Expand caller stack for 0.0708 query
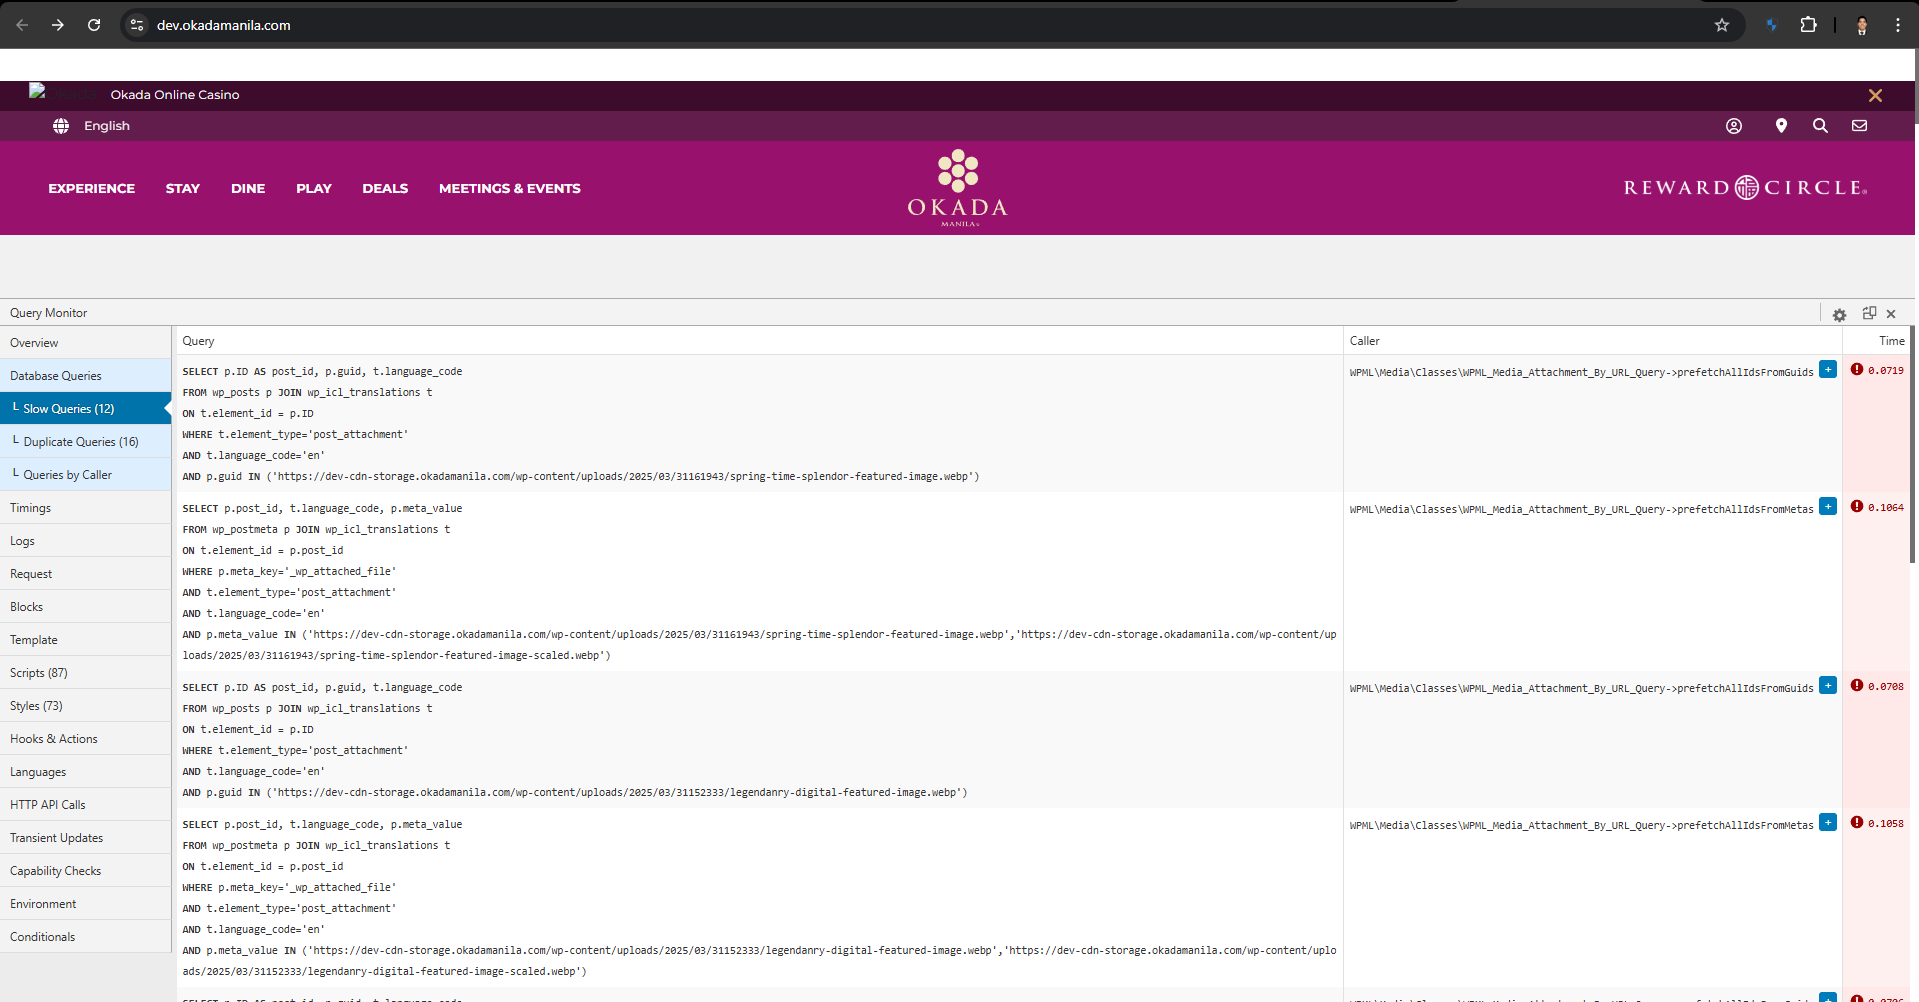This screenshot has height=1002, width=1919. tap(1828, 685)
